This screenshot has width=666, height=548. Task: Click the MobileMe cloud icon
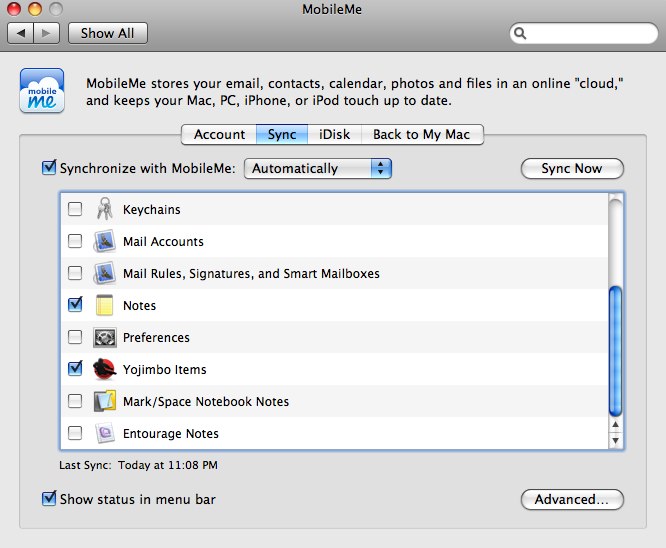click(x=42, y=90)
